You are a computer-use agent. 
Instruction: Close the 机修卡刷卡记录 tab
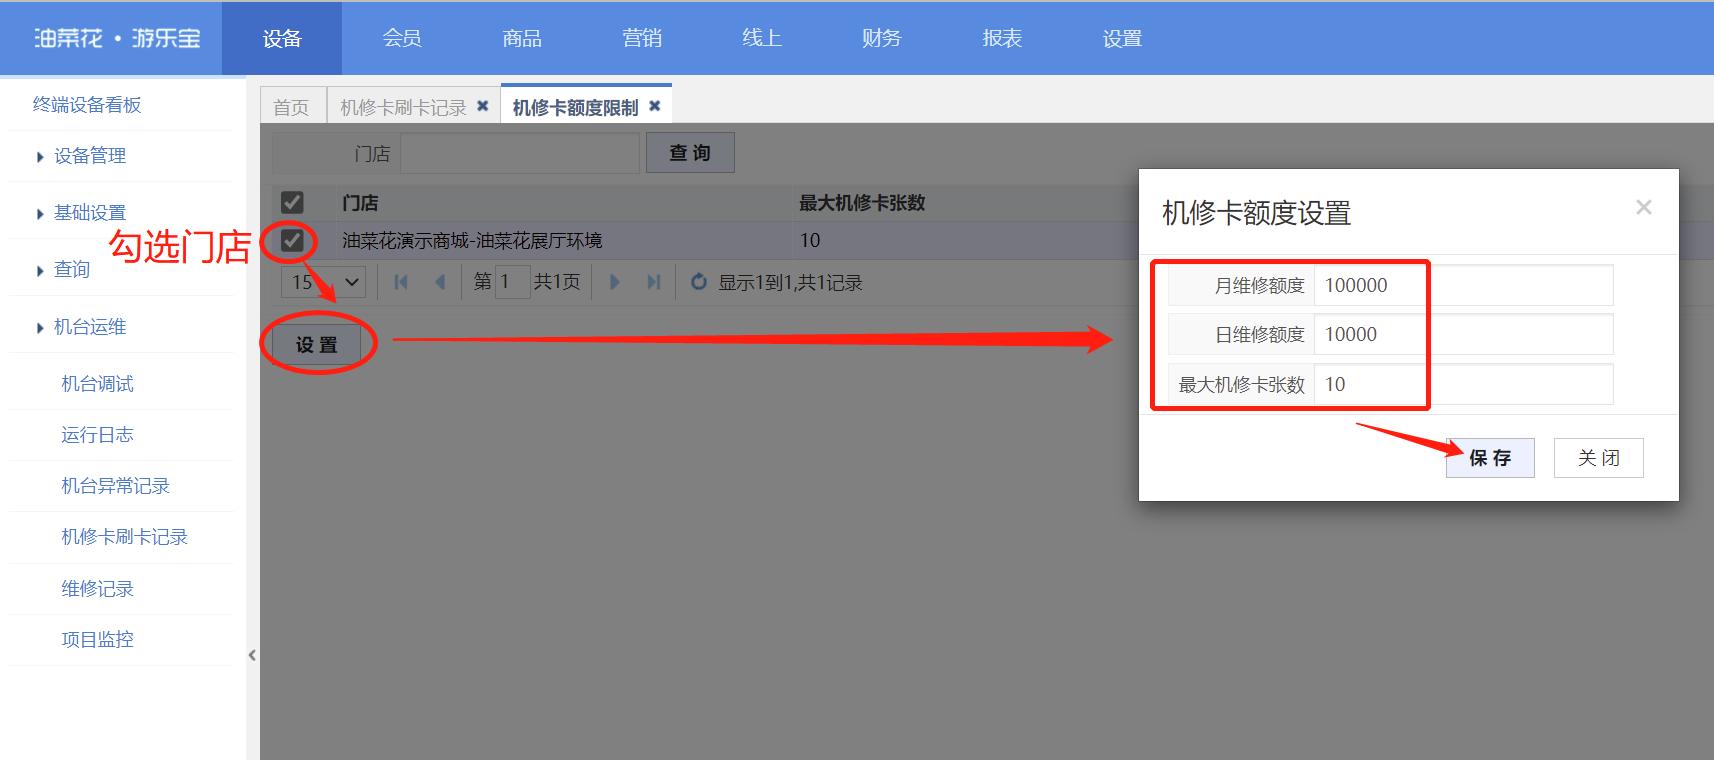pos(482,106)
